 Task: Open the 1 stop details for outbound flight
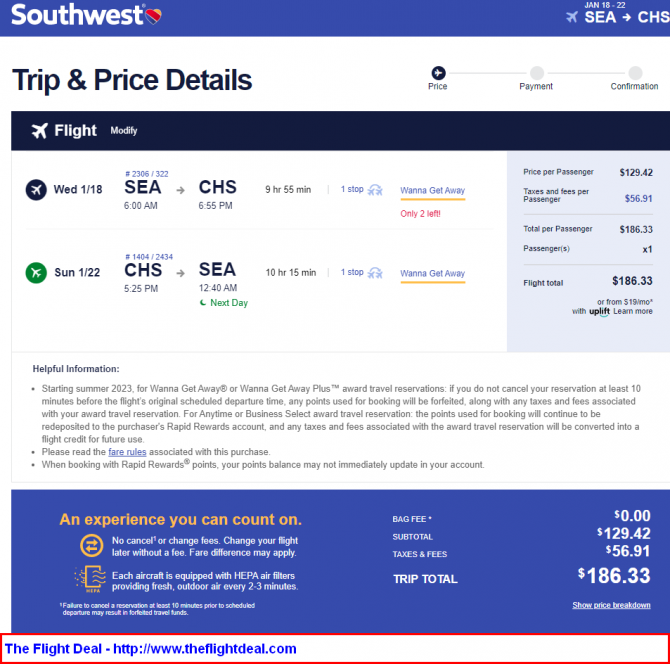pos(352,189)
